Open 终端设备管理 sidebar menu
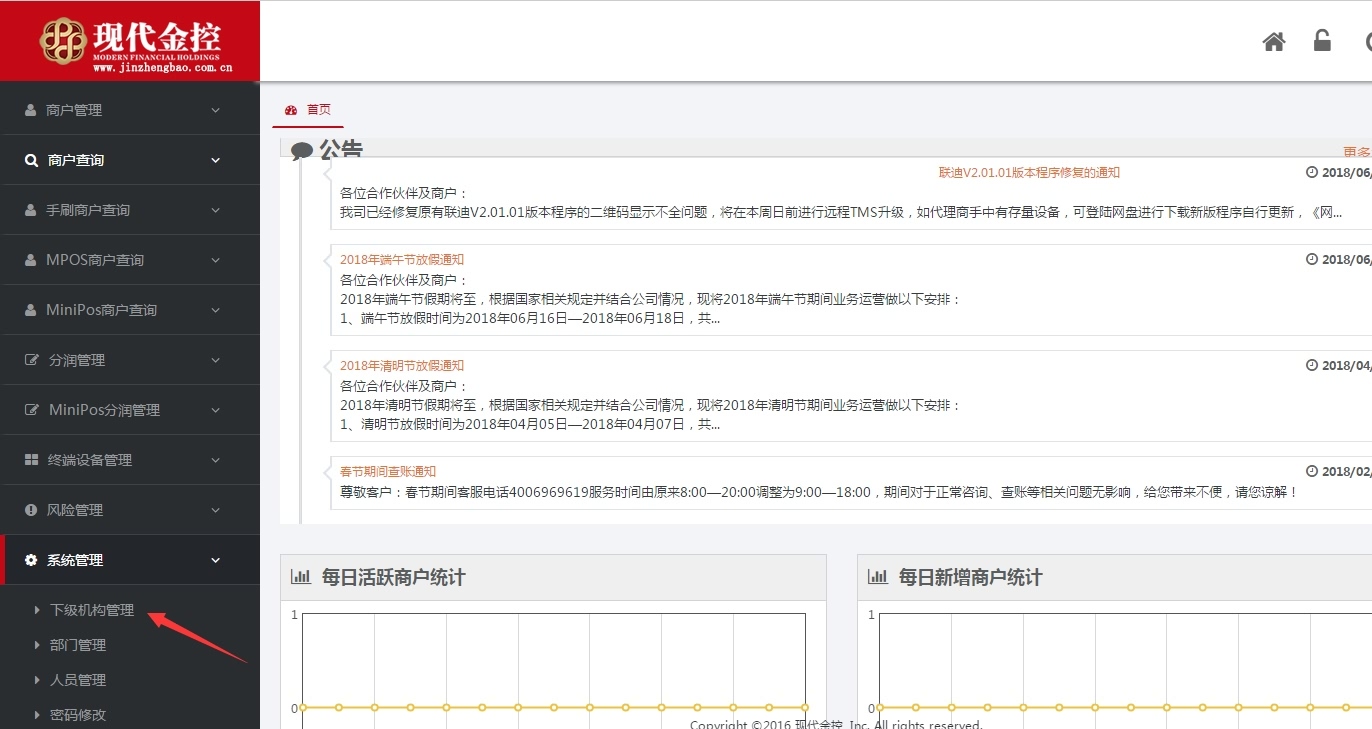Viewport: 1372px width, 729px height. [x=130, y=460]
